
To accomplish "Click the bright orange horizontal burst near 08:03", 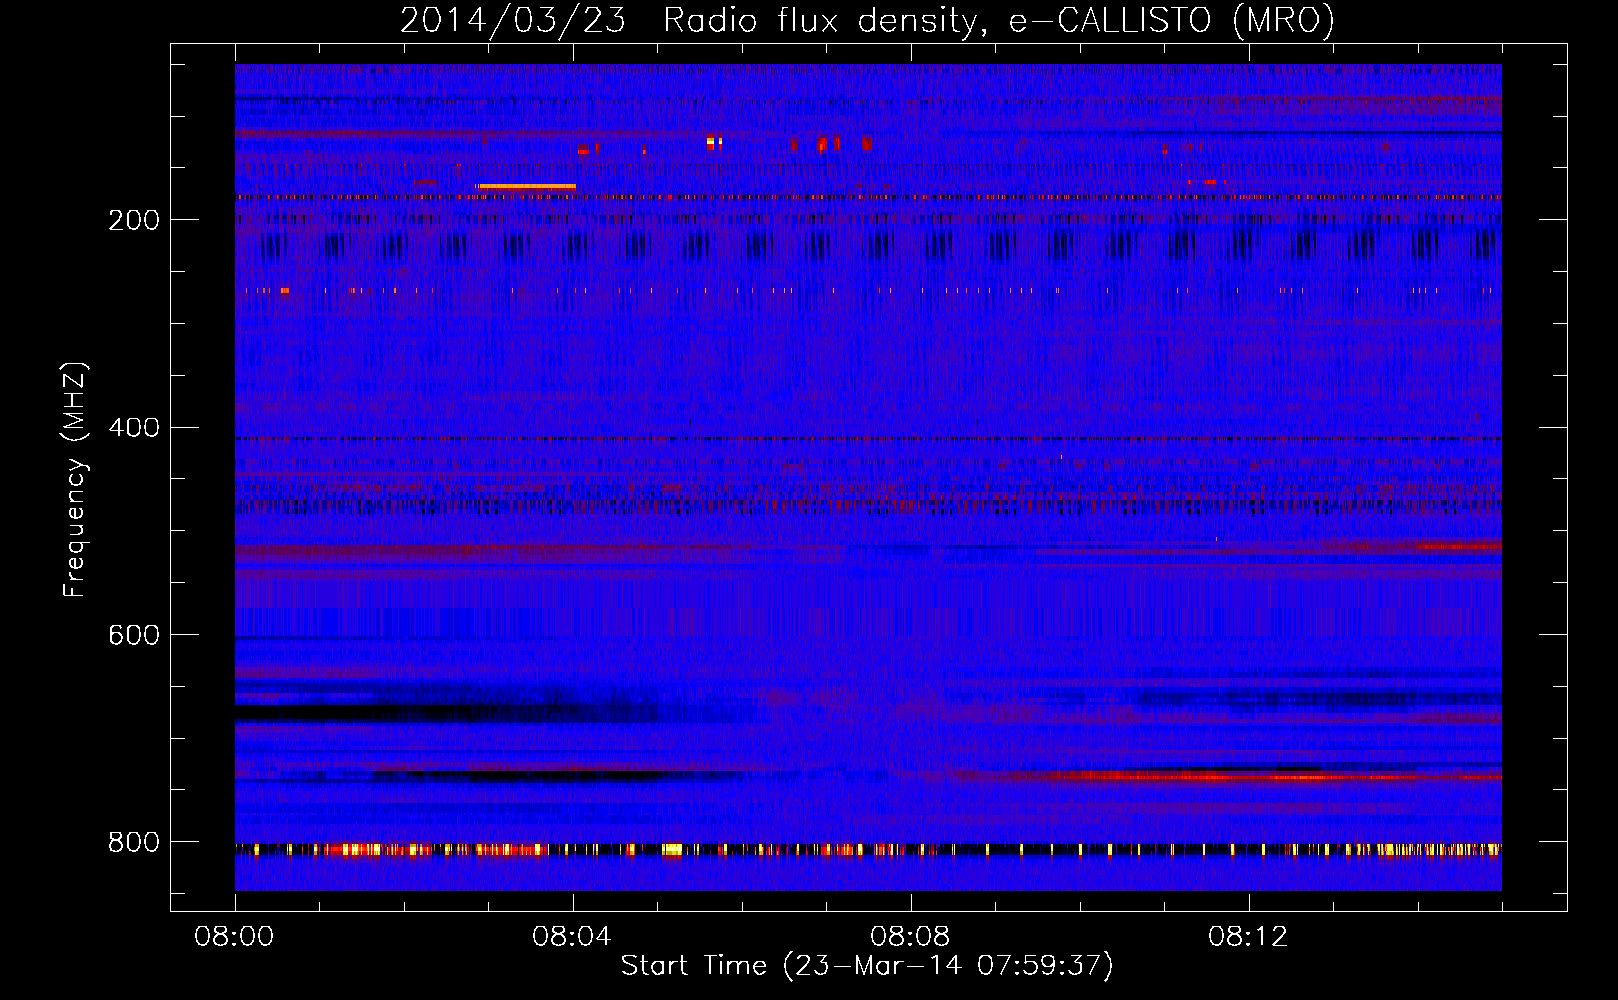I will point(527,187).
